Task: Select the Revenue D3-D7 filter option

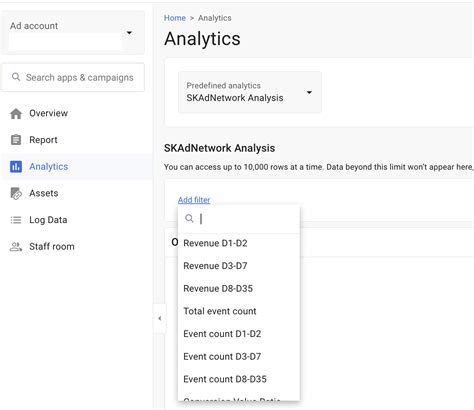Action: [x=239, y=266]
